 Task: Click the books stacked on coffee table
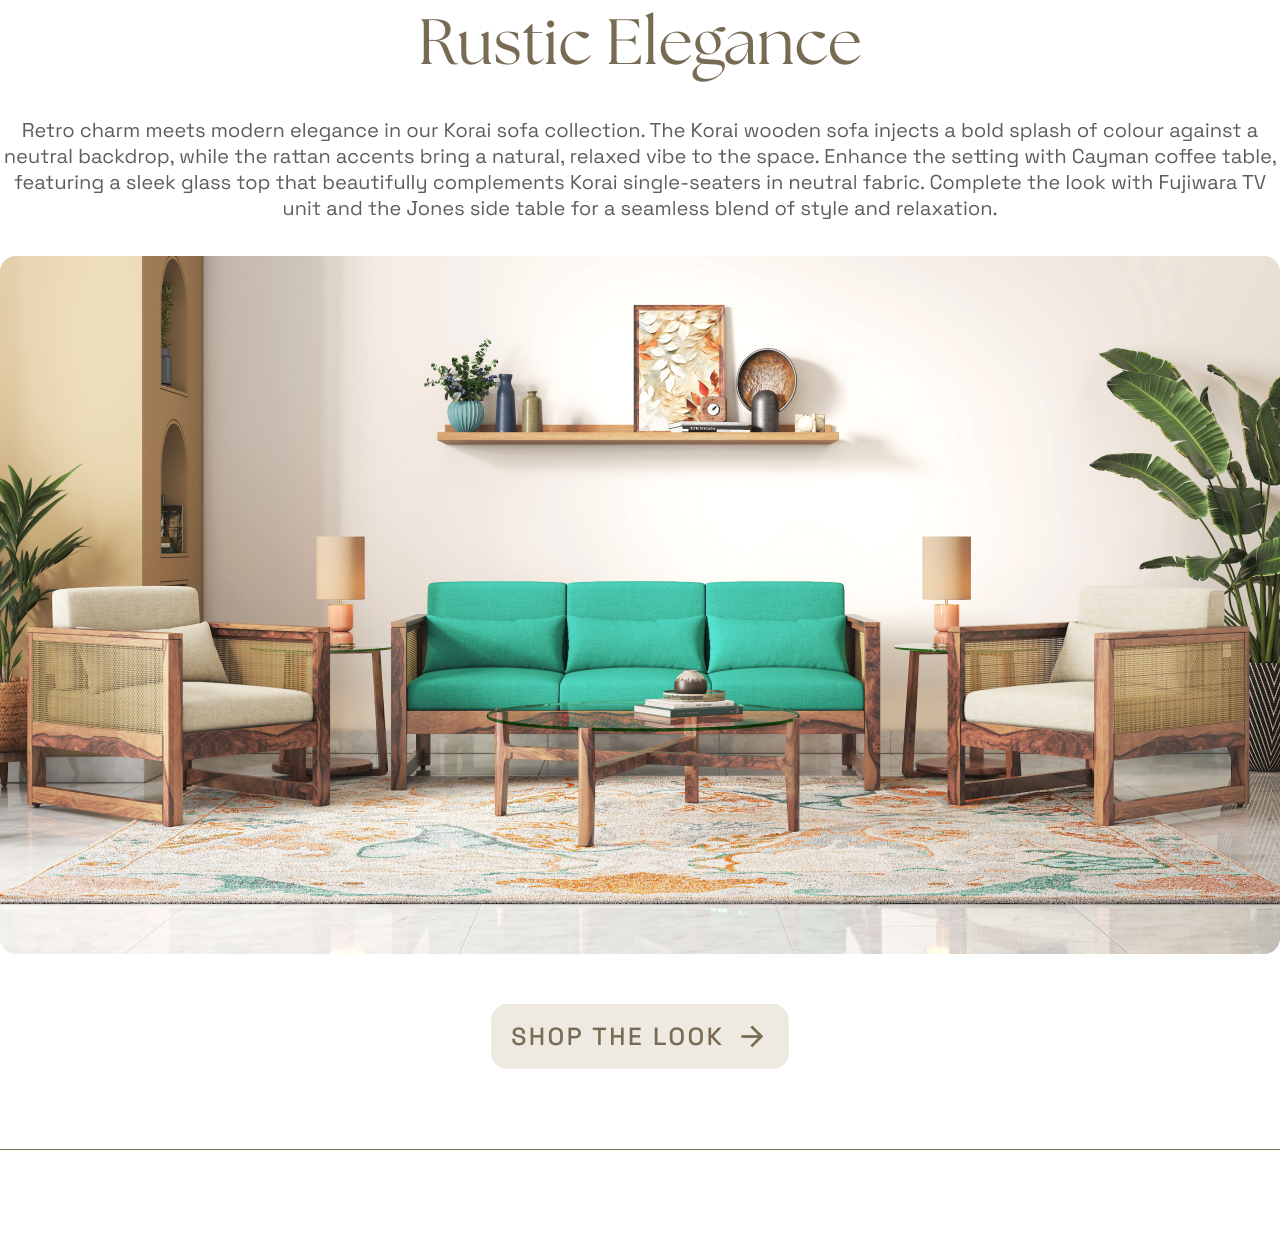click(x=688, y=708)
